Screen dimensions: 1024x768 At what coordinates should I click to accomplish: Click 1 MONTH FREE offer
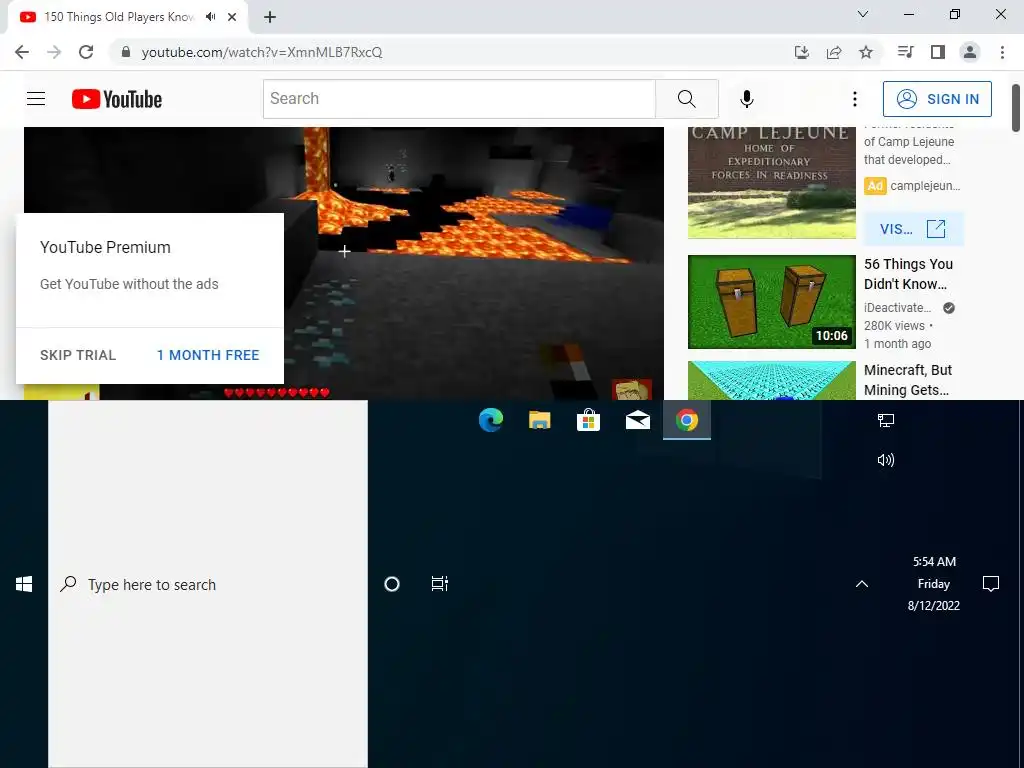pos(208,355)
